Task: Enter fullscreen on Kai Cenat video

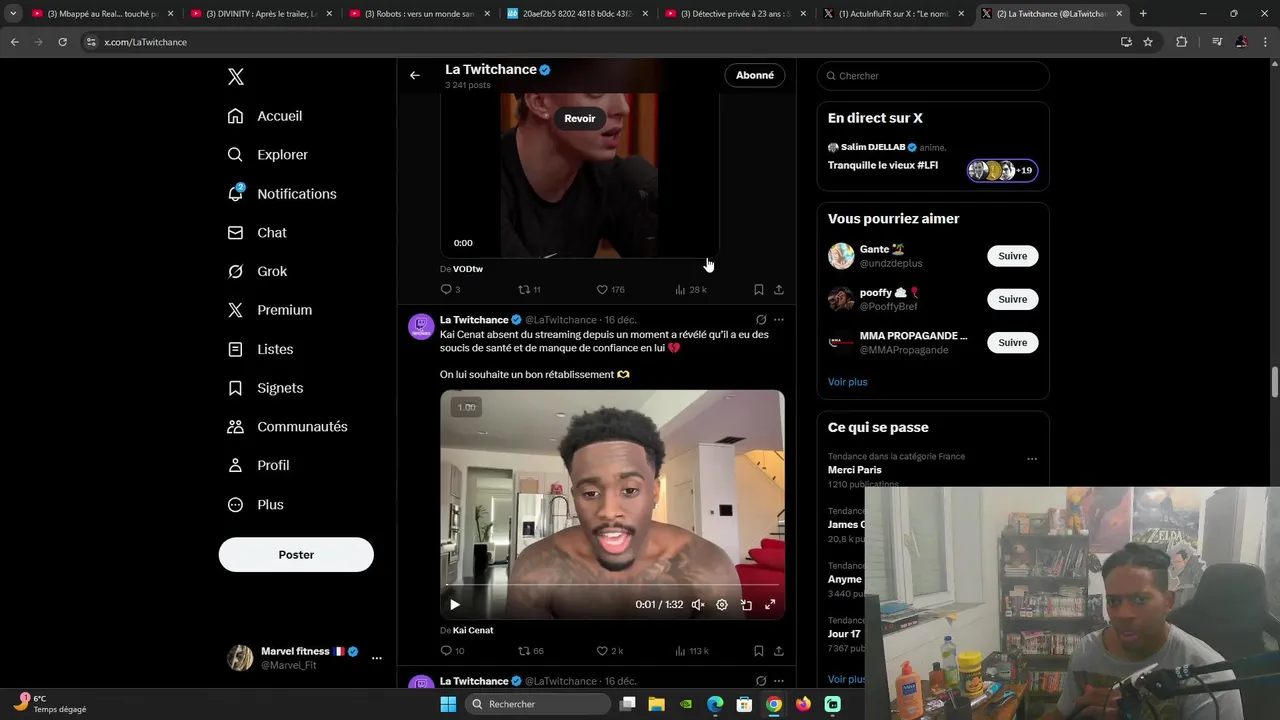Action: coord(770,605)
